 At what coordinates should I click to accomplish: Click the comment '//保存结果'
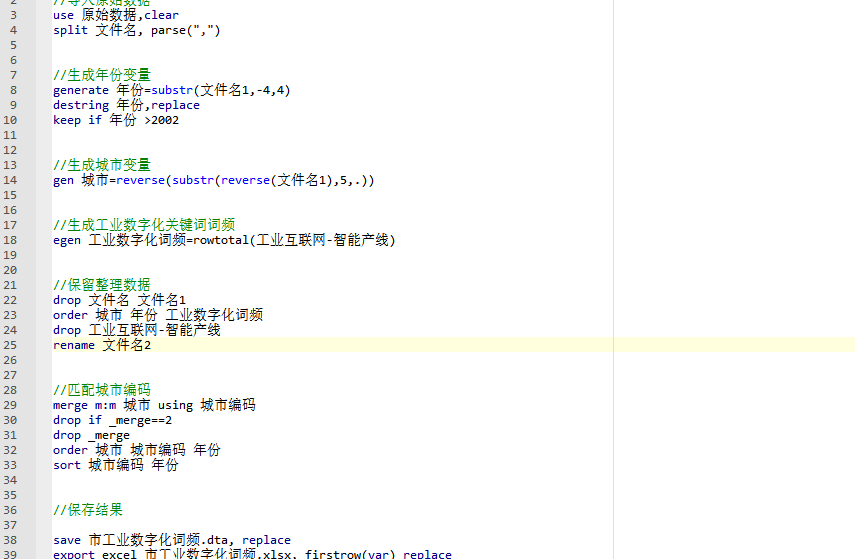click(88, 510)
